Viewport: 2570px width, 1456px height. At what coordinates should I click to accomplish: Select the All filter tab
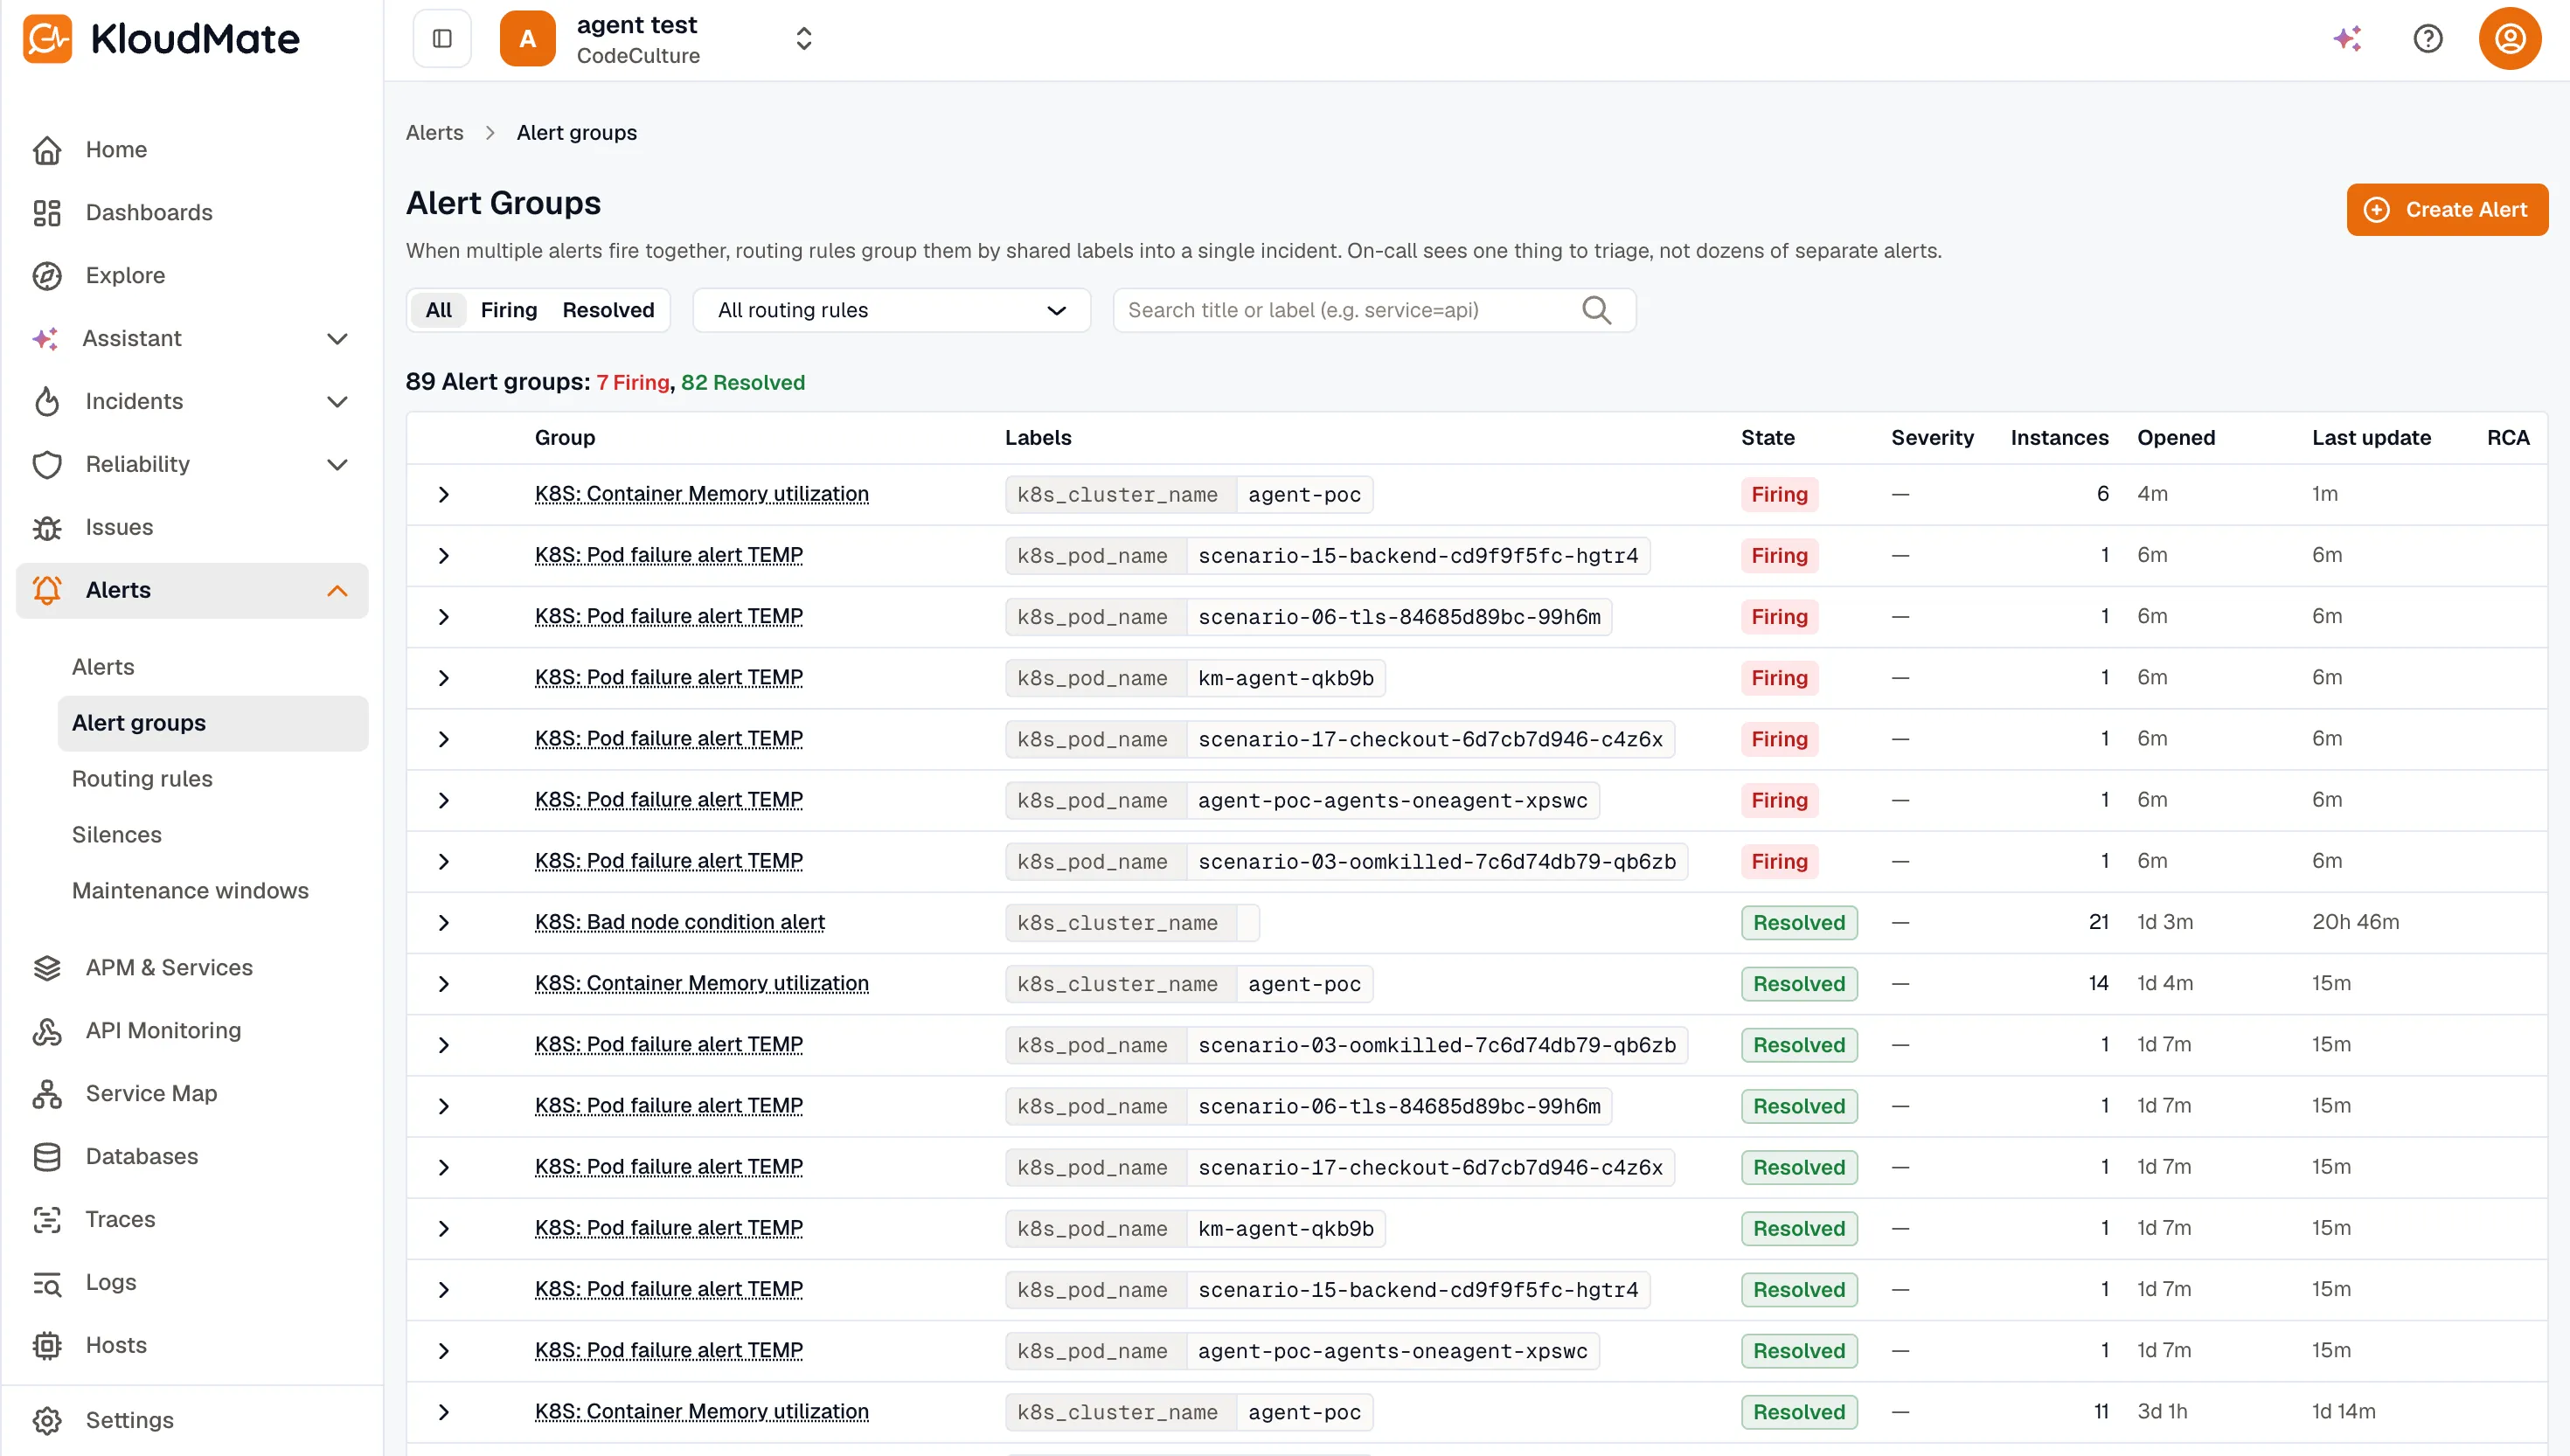[438, 310]
